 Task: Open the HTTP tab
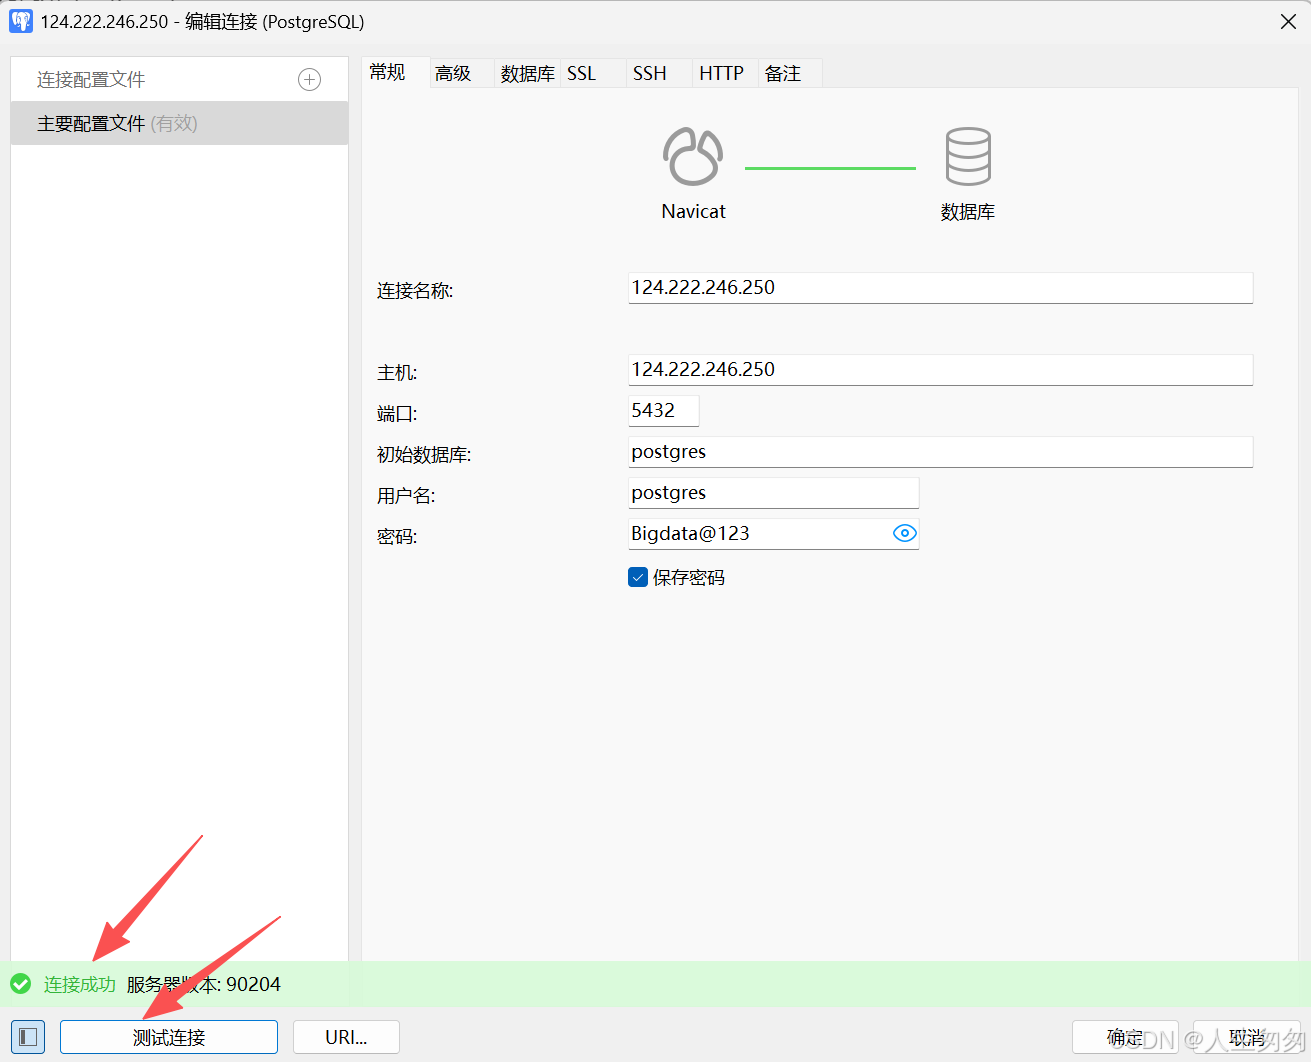click(x=725, y=73)
